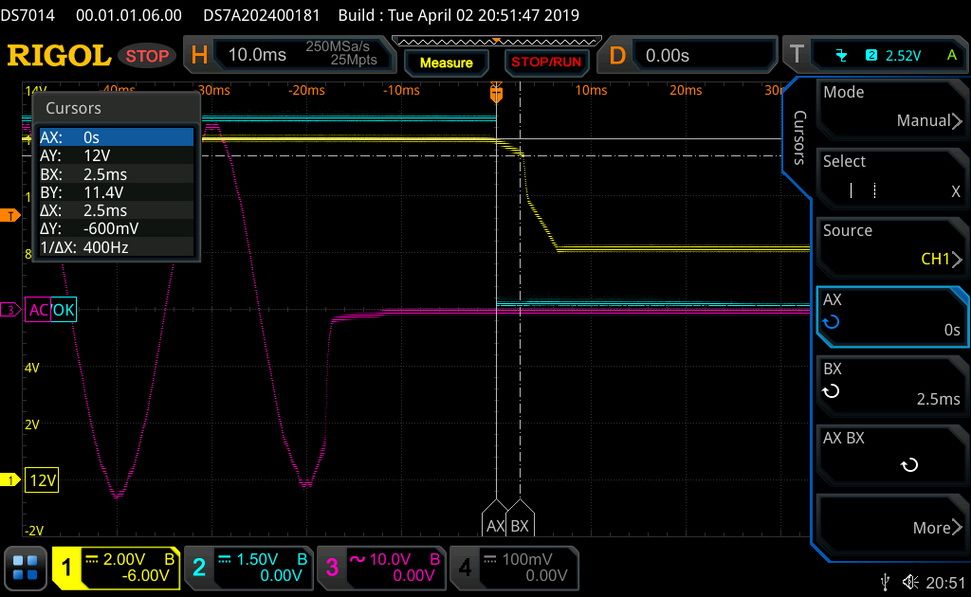Click the AX BX knob rotation icon
Screen dimensions: 971x597
(909, 464)
